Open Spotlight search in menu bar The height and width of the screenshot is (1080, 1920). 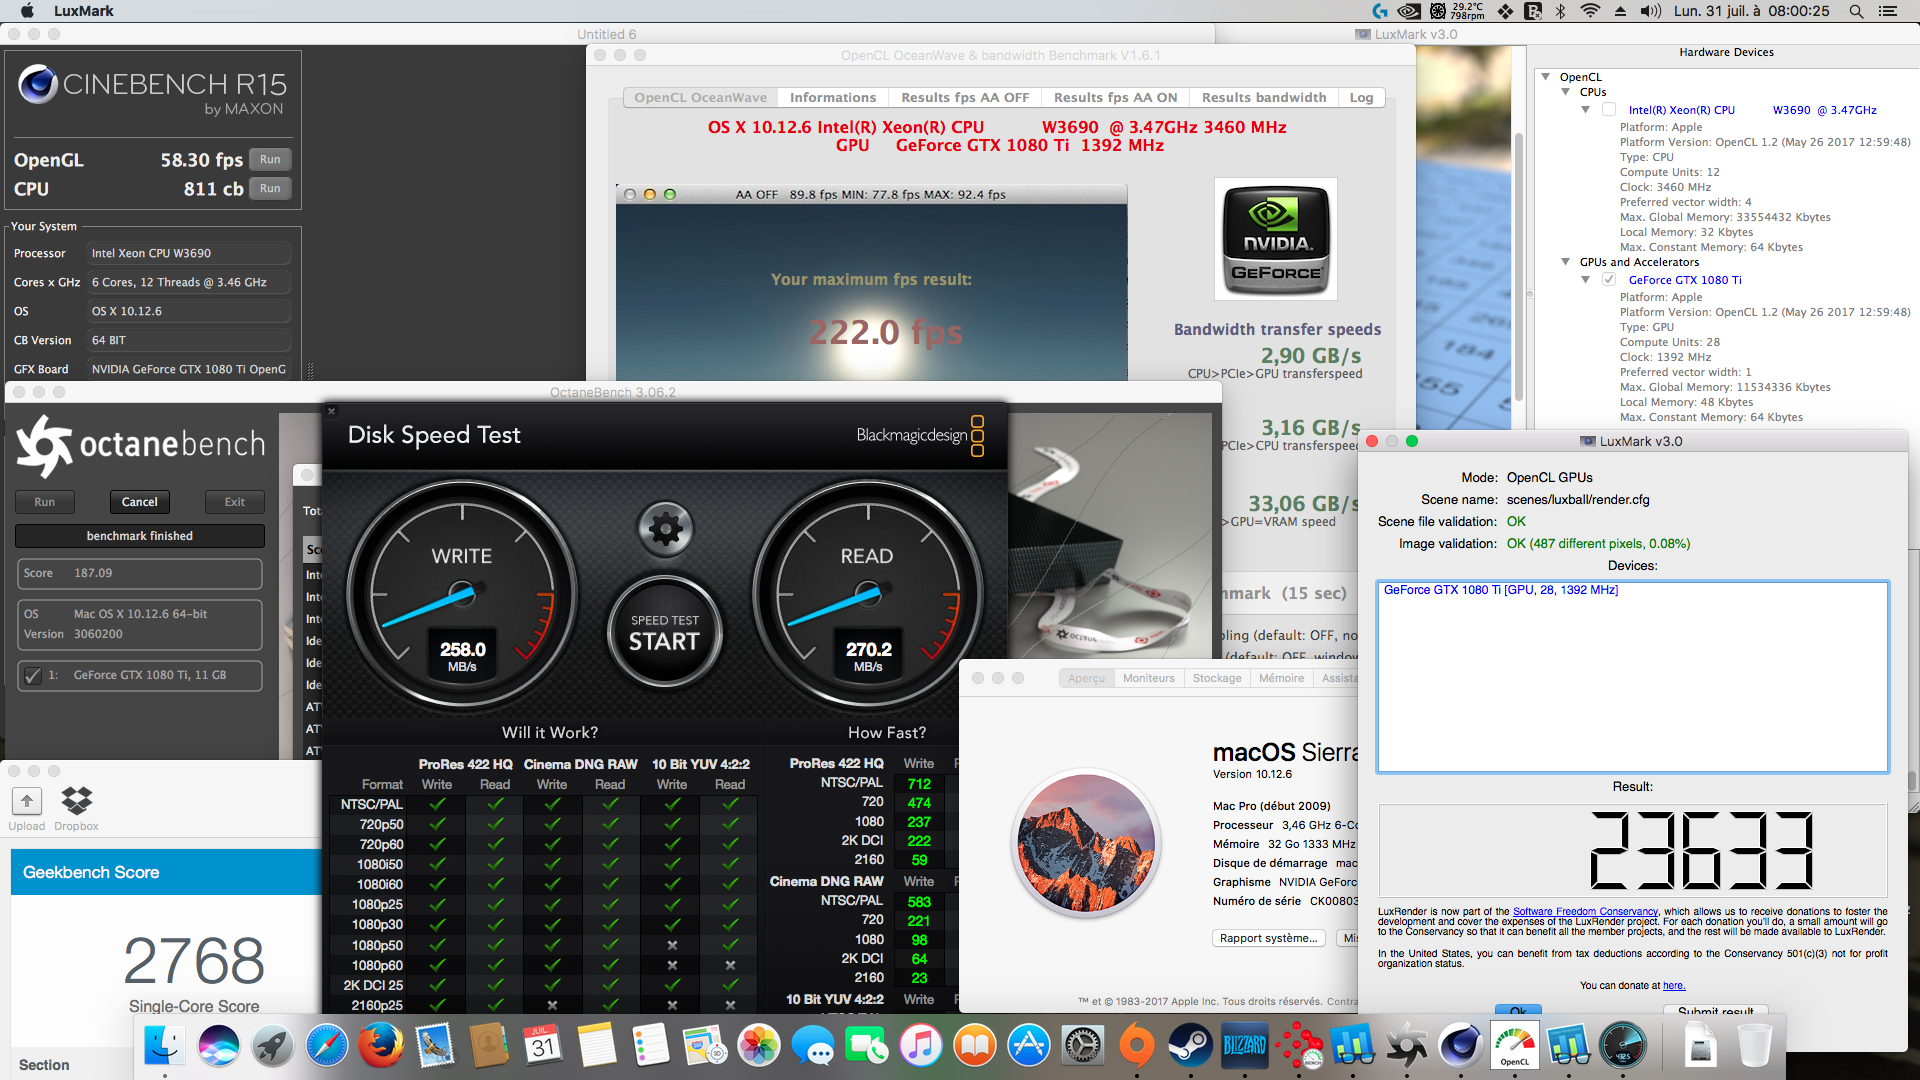pos(1856,11)
